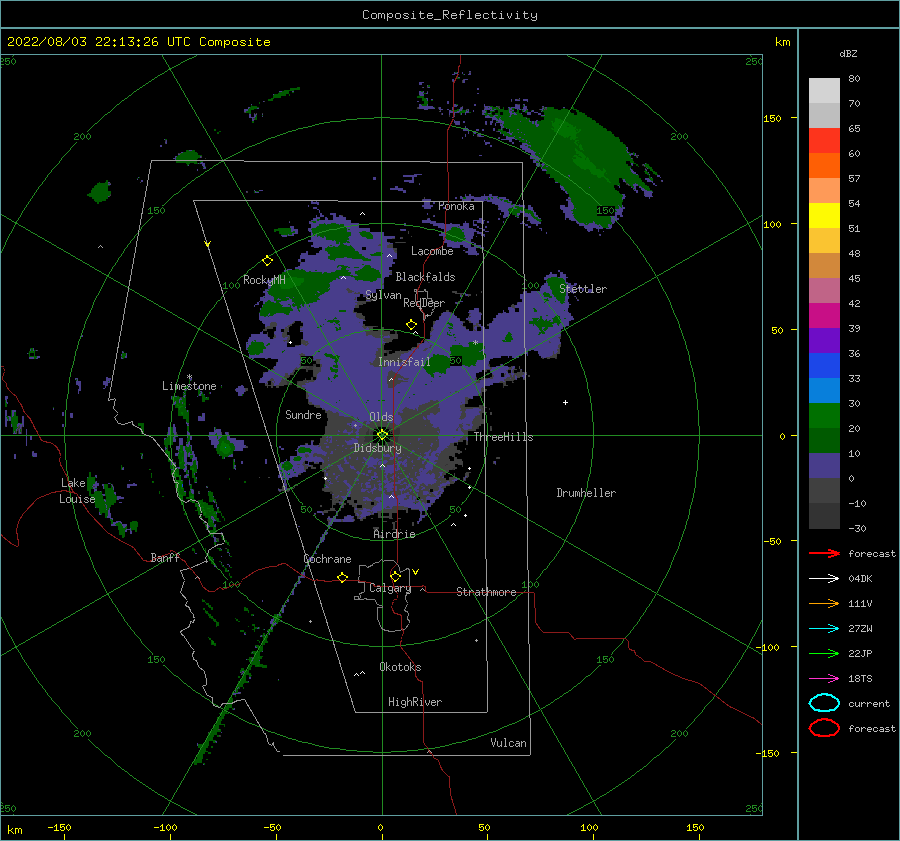Image resolution: width=900 pixels, height=841 pixels.
Task: Click the yellow diamond marker above Calgary label
Action: [395, 576]
